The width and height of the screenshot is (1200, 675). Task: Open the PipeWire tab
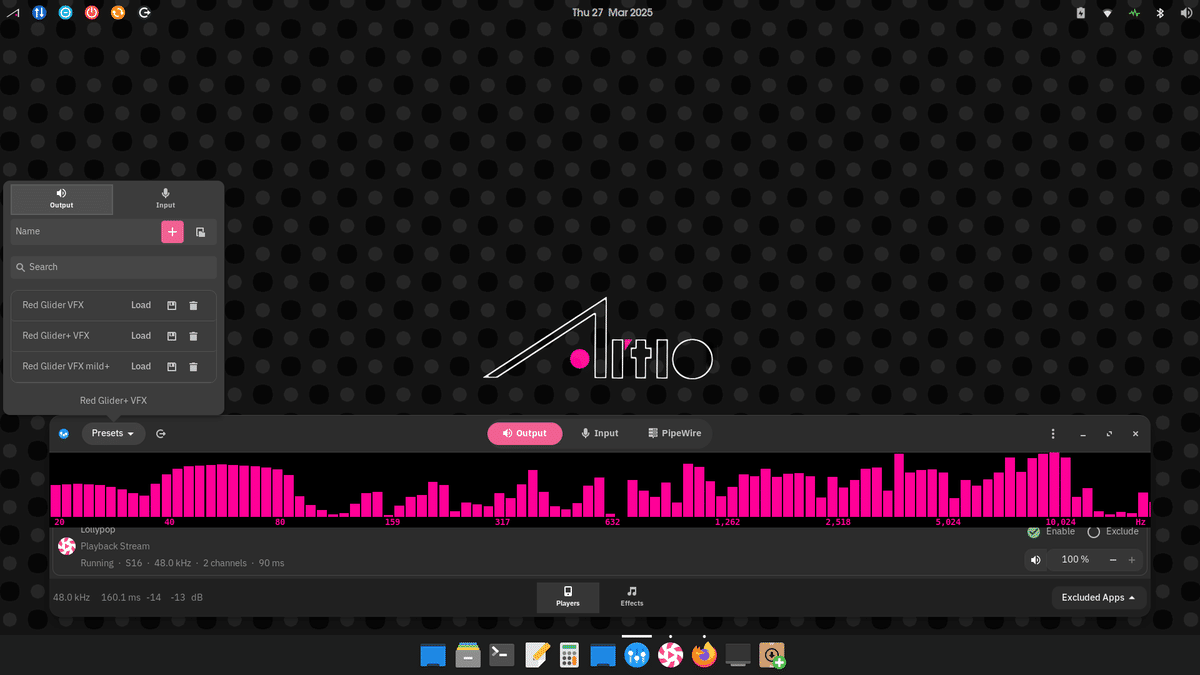[x=675, y=433]
